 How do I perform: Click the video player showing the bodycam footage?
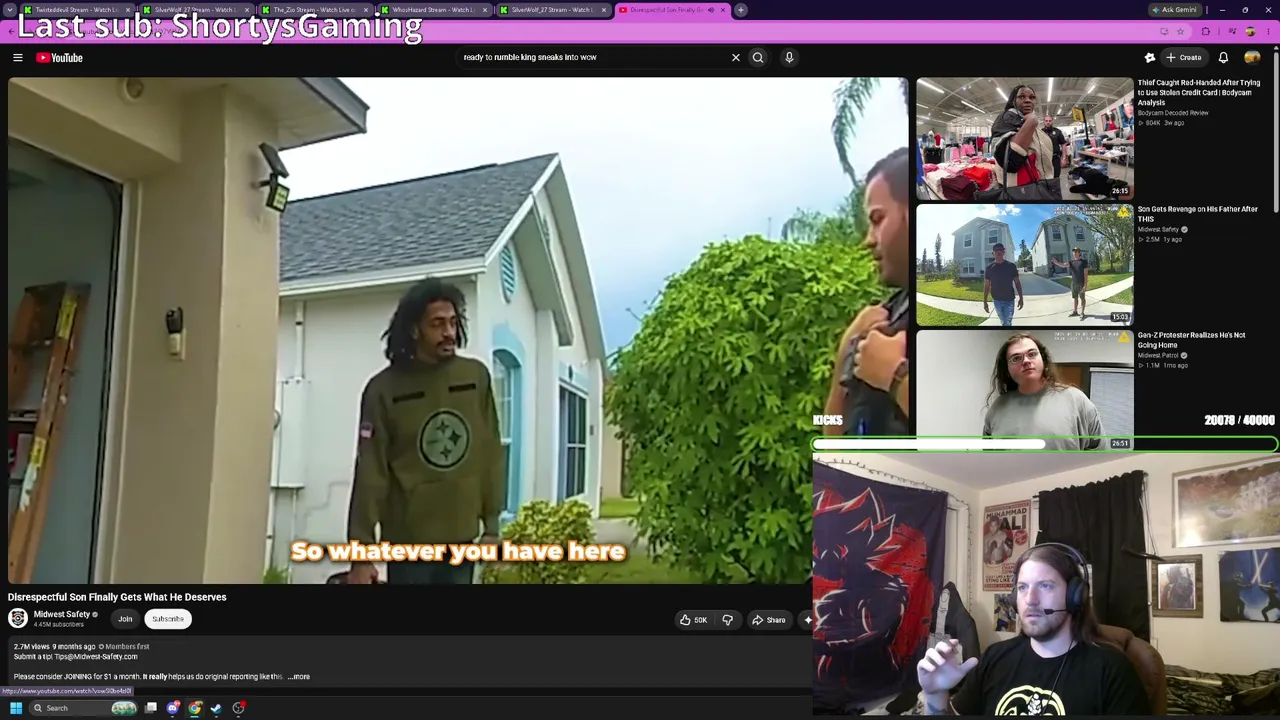pos(458,331)
